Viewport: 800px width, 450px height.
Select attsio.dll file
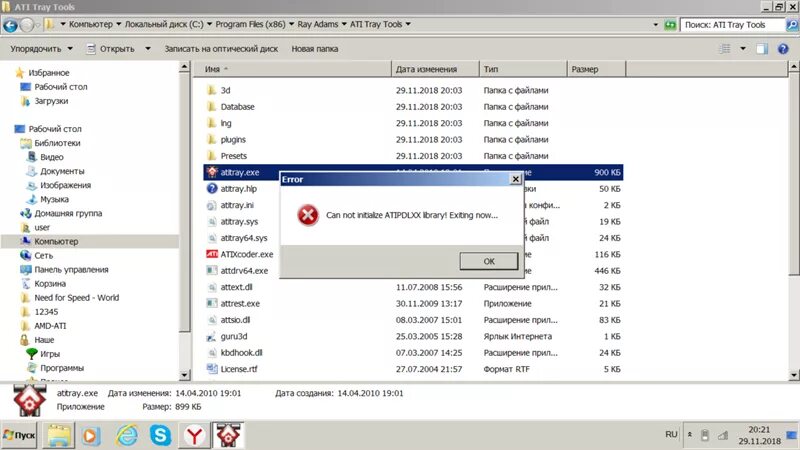[x=235, y=320]
